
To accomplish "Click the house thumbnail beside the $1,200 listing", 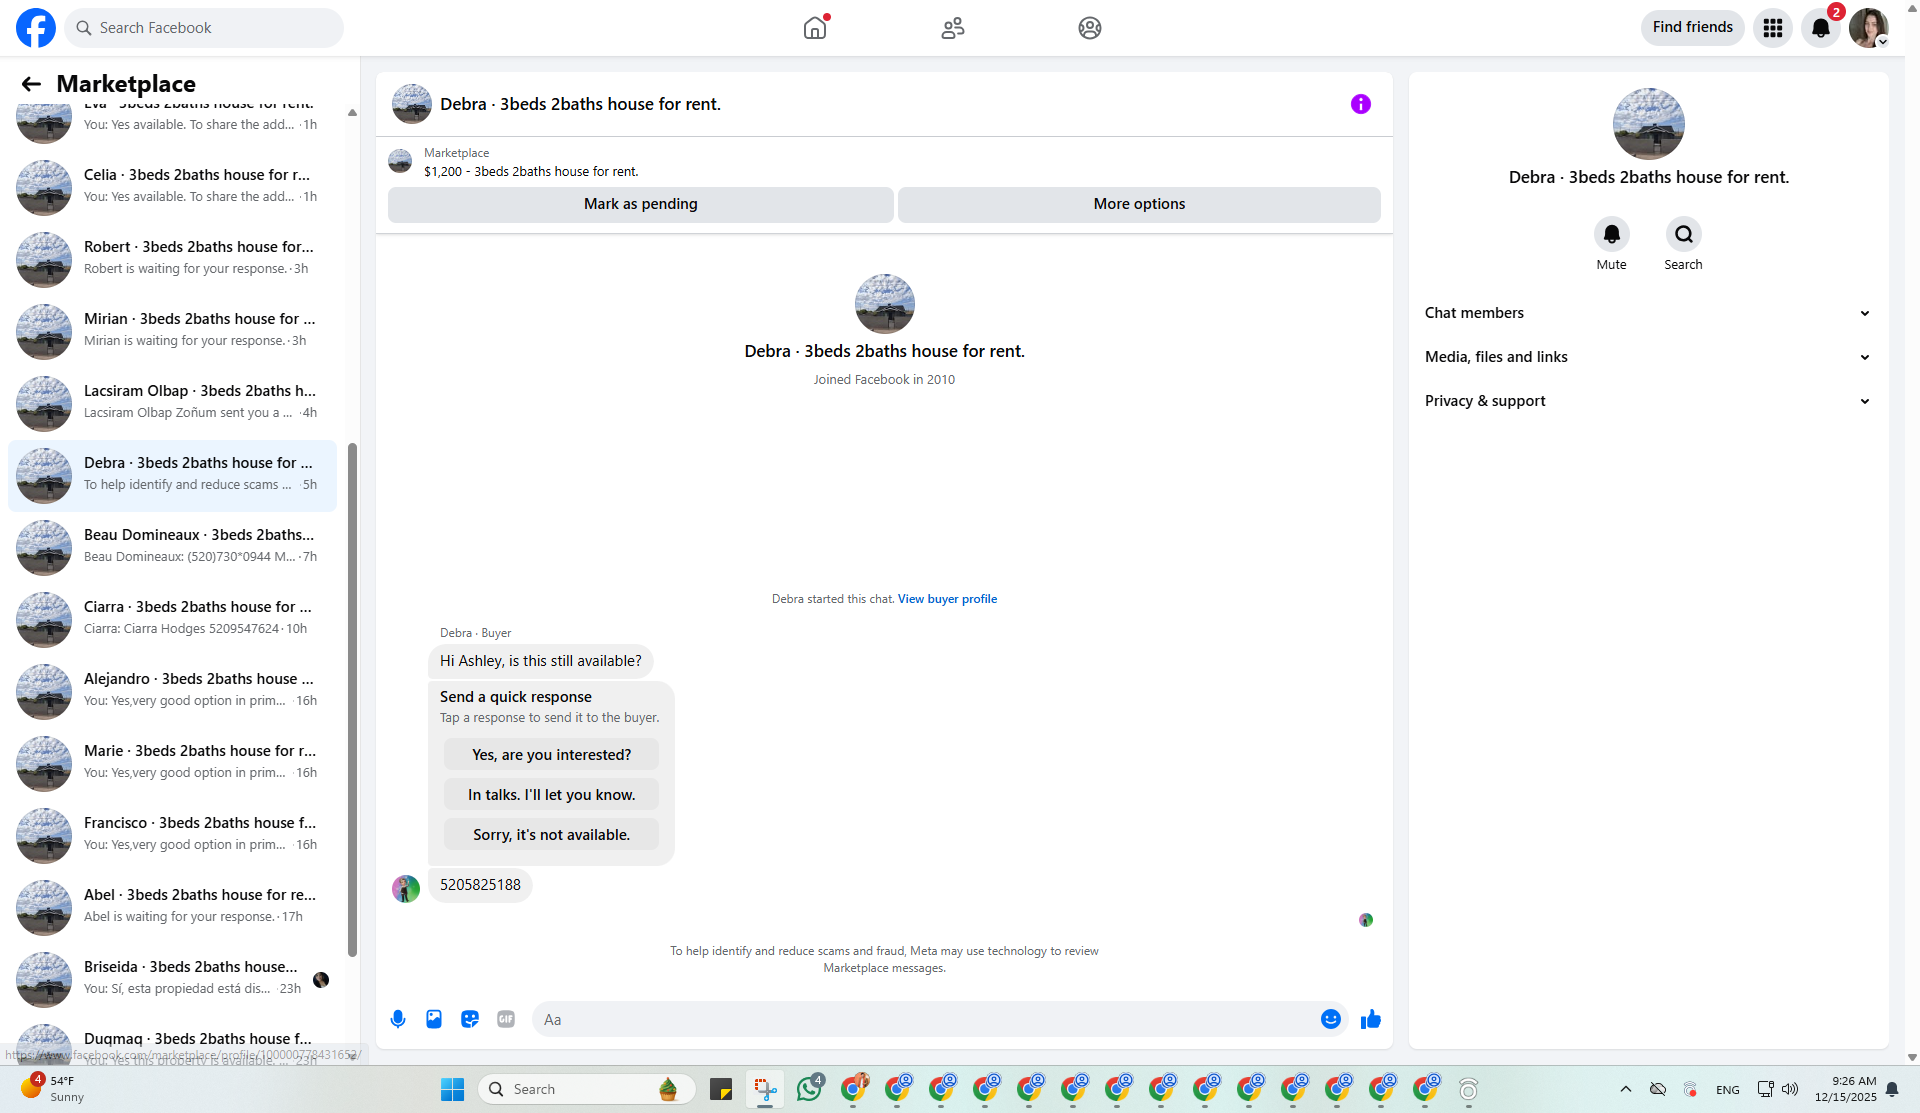I will coord(400,161).
